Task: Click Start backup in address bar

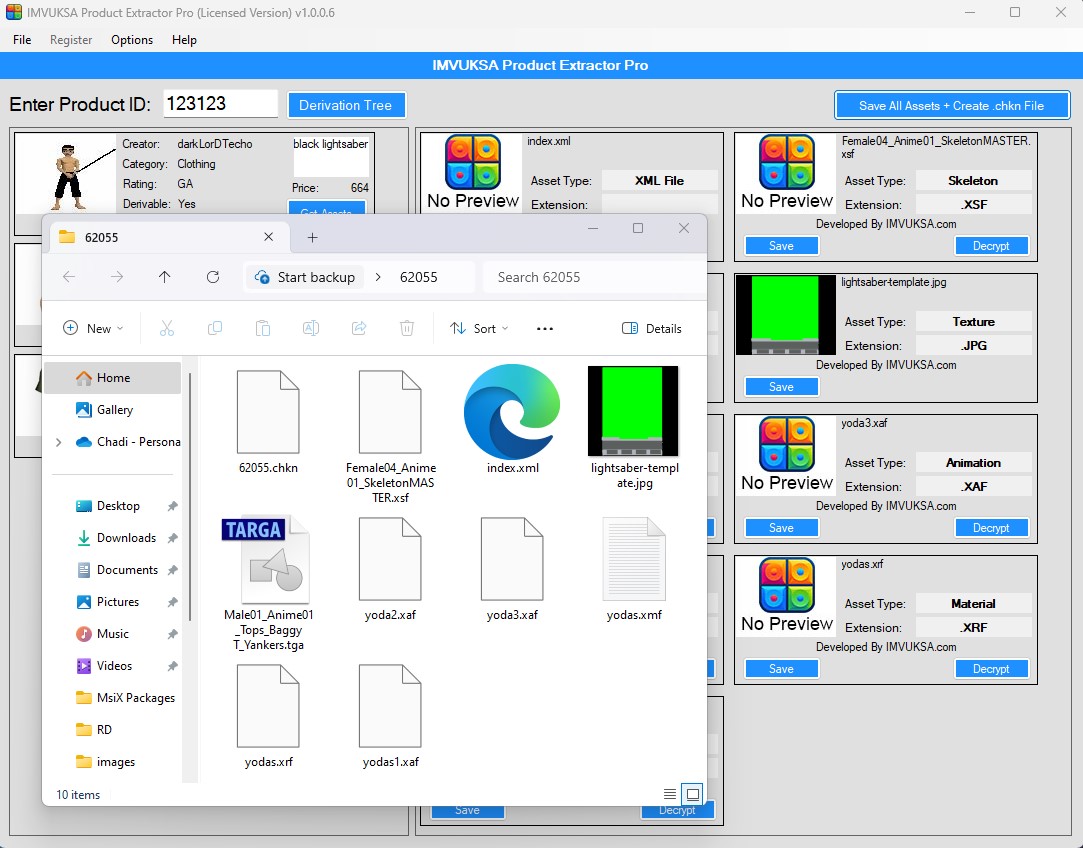Action: pos(305,277)
